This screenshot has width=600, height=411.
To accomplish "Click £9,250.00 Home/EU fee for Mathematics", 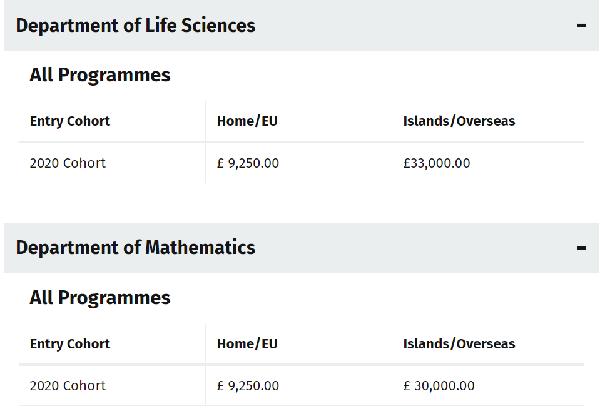I will [248, 385].
